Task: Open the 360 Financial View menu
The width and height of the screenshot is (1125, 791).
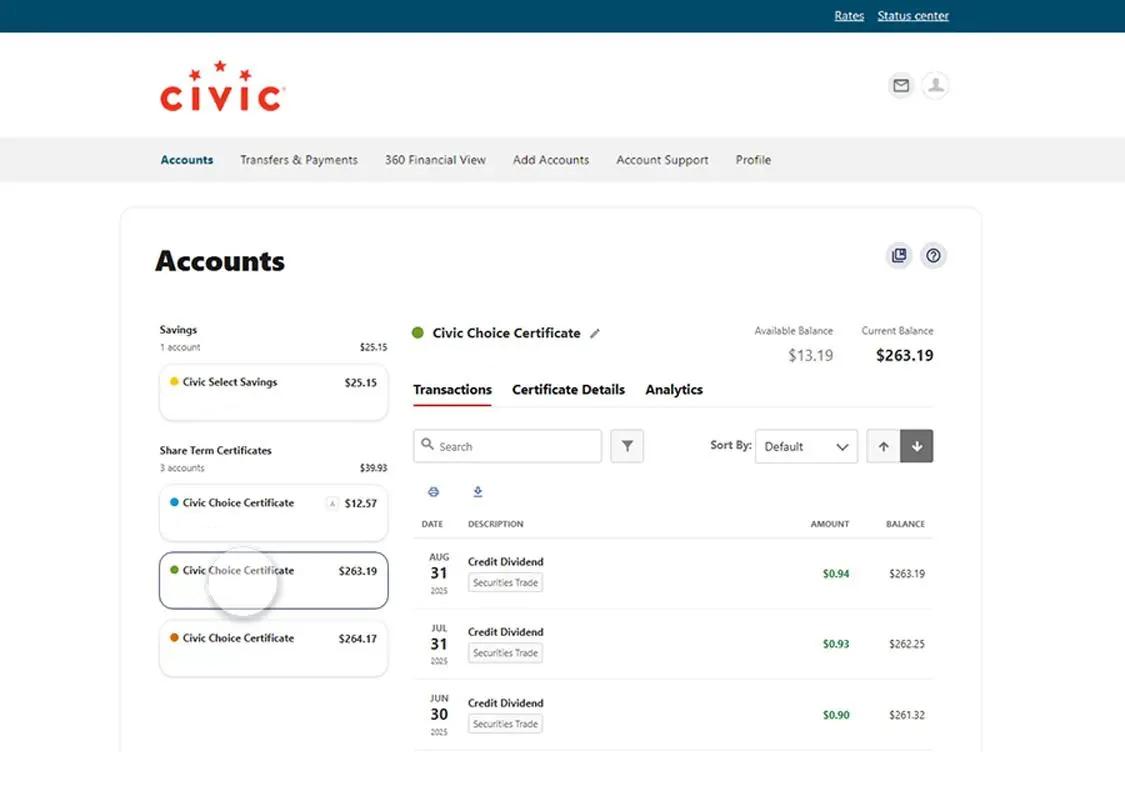Action: click(434, 160)
